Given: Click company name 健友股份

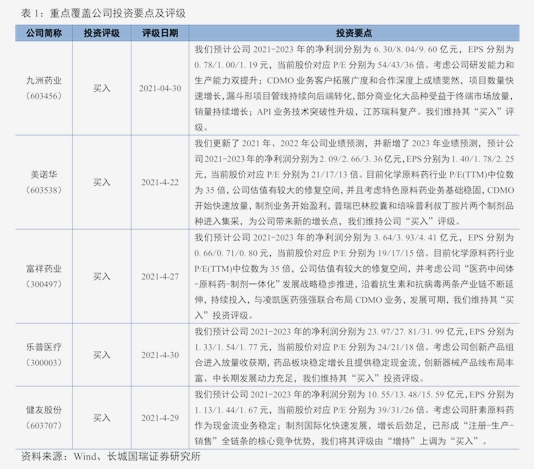Looking at the screenshot, I should [x=44, y=410].
